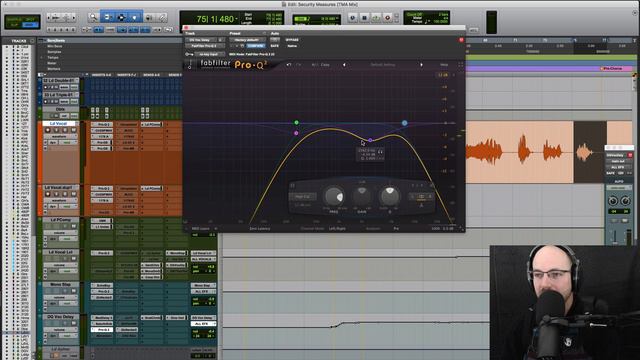640x360 pixels.
Task: Click the red target button in plugin header
Action: (461, 40)
